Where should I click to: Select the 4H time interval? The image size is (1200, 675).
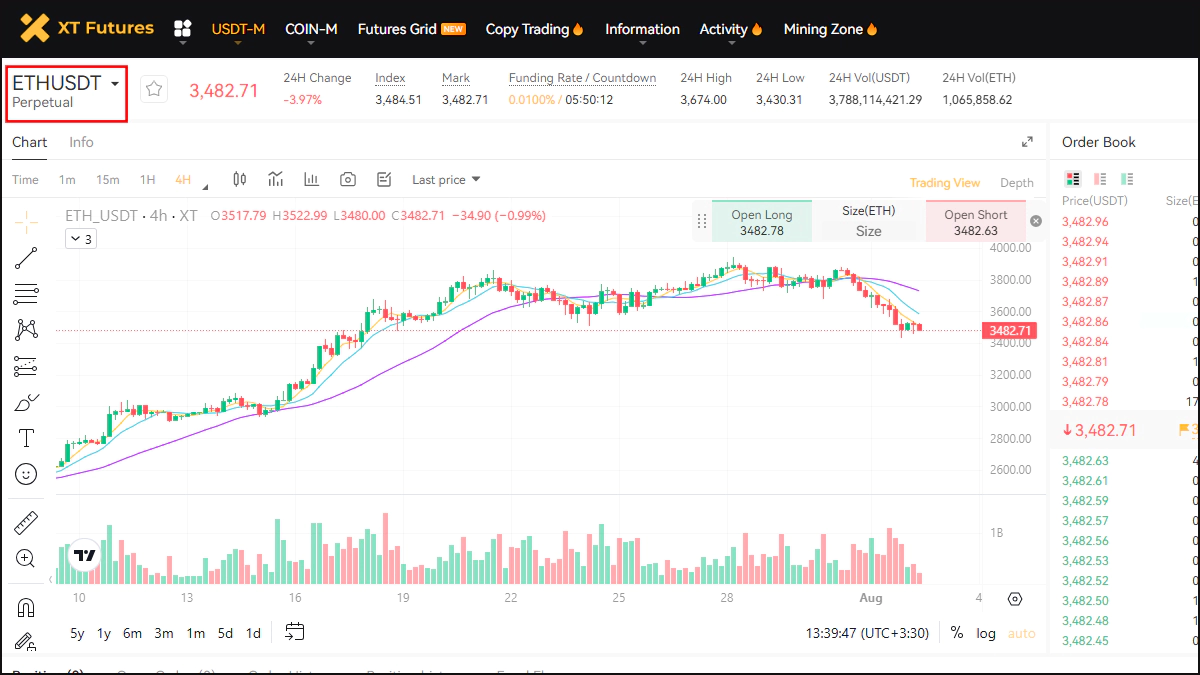click(x=183, y=180)
